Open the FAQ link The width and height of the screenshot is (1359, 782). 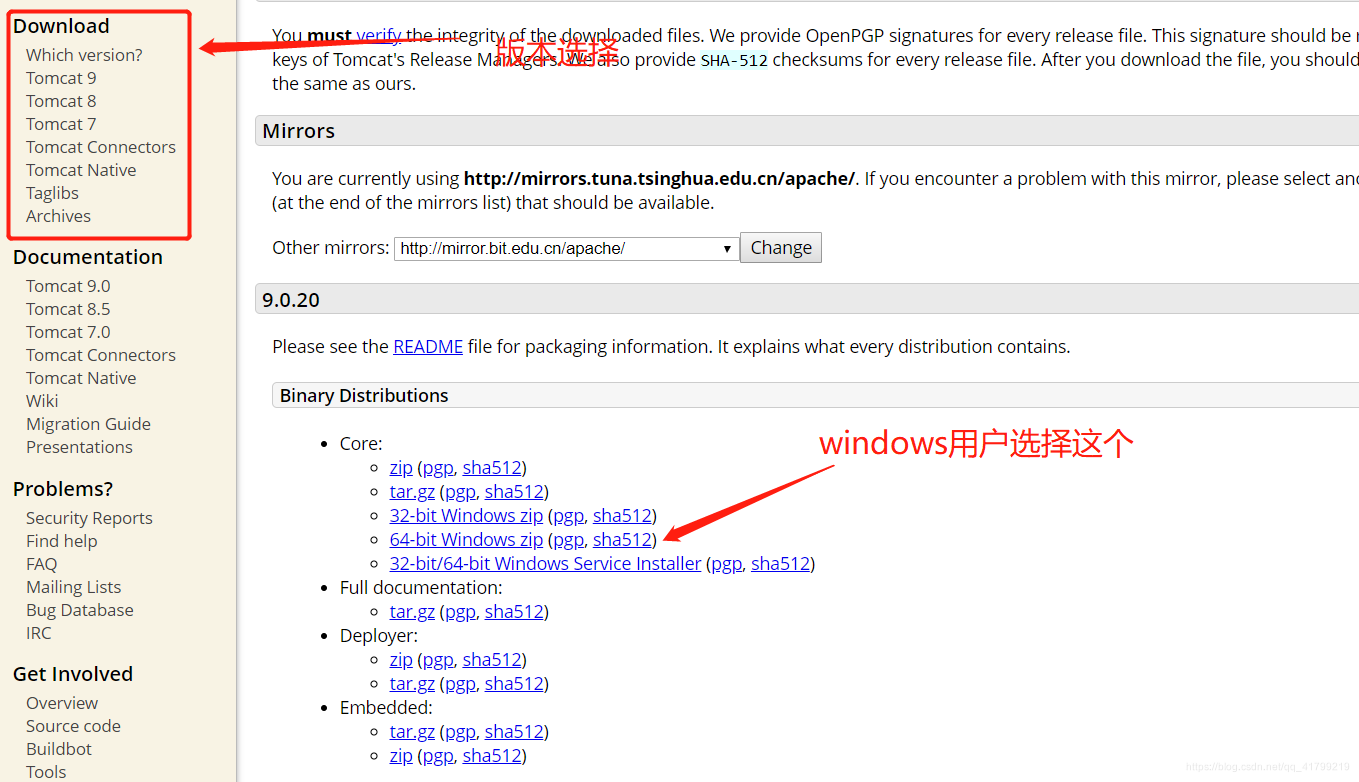coord(42,564)
